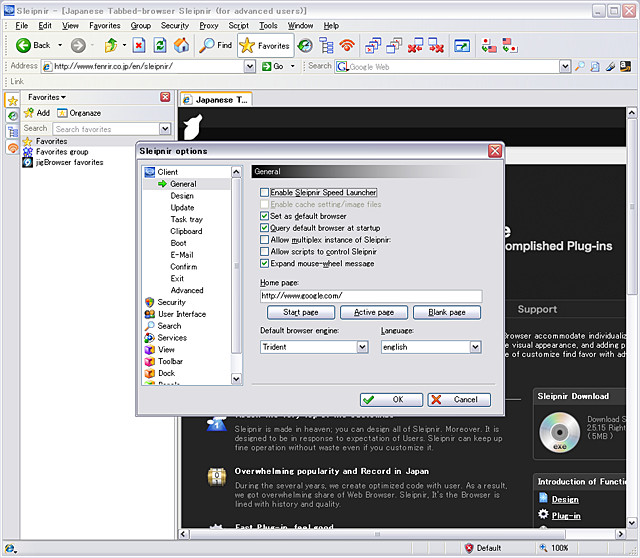Open the address bar URL dropdown

tap(250, 66)
